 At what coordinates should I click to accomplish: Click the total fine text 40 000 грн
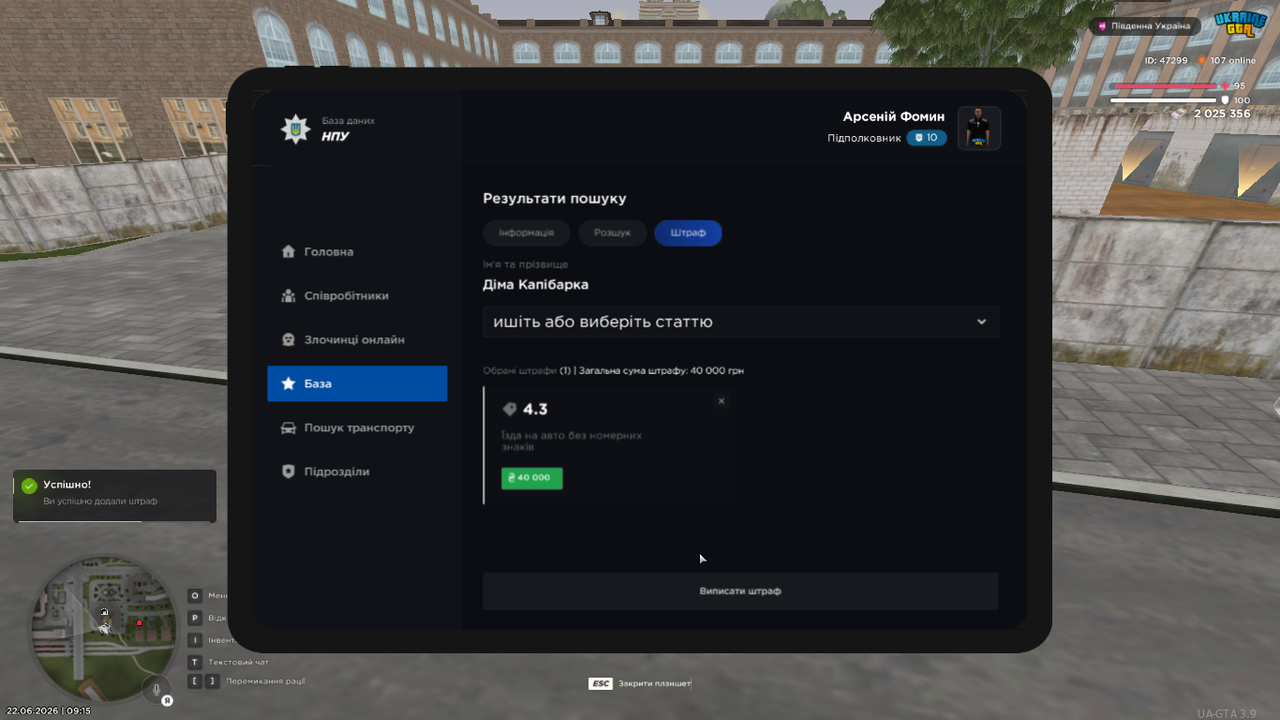[x=716, y=371]
